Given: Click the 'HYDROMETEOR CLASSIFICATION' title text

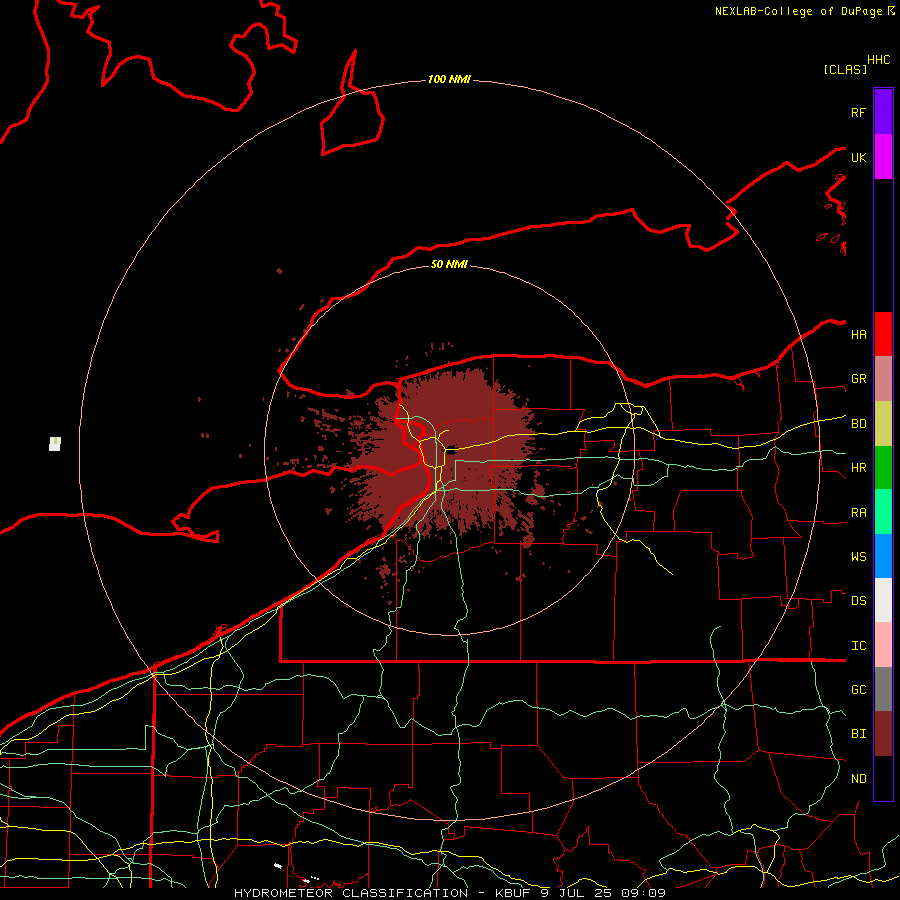Looking at the screenshot, I should 351,893.
